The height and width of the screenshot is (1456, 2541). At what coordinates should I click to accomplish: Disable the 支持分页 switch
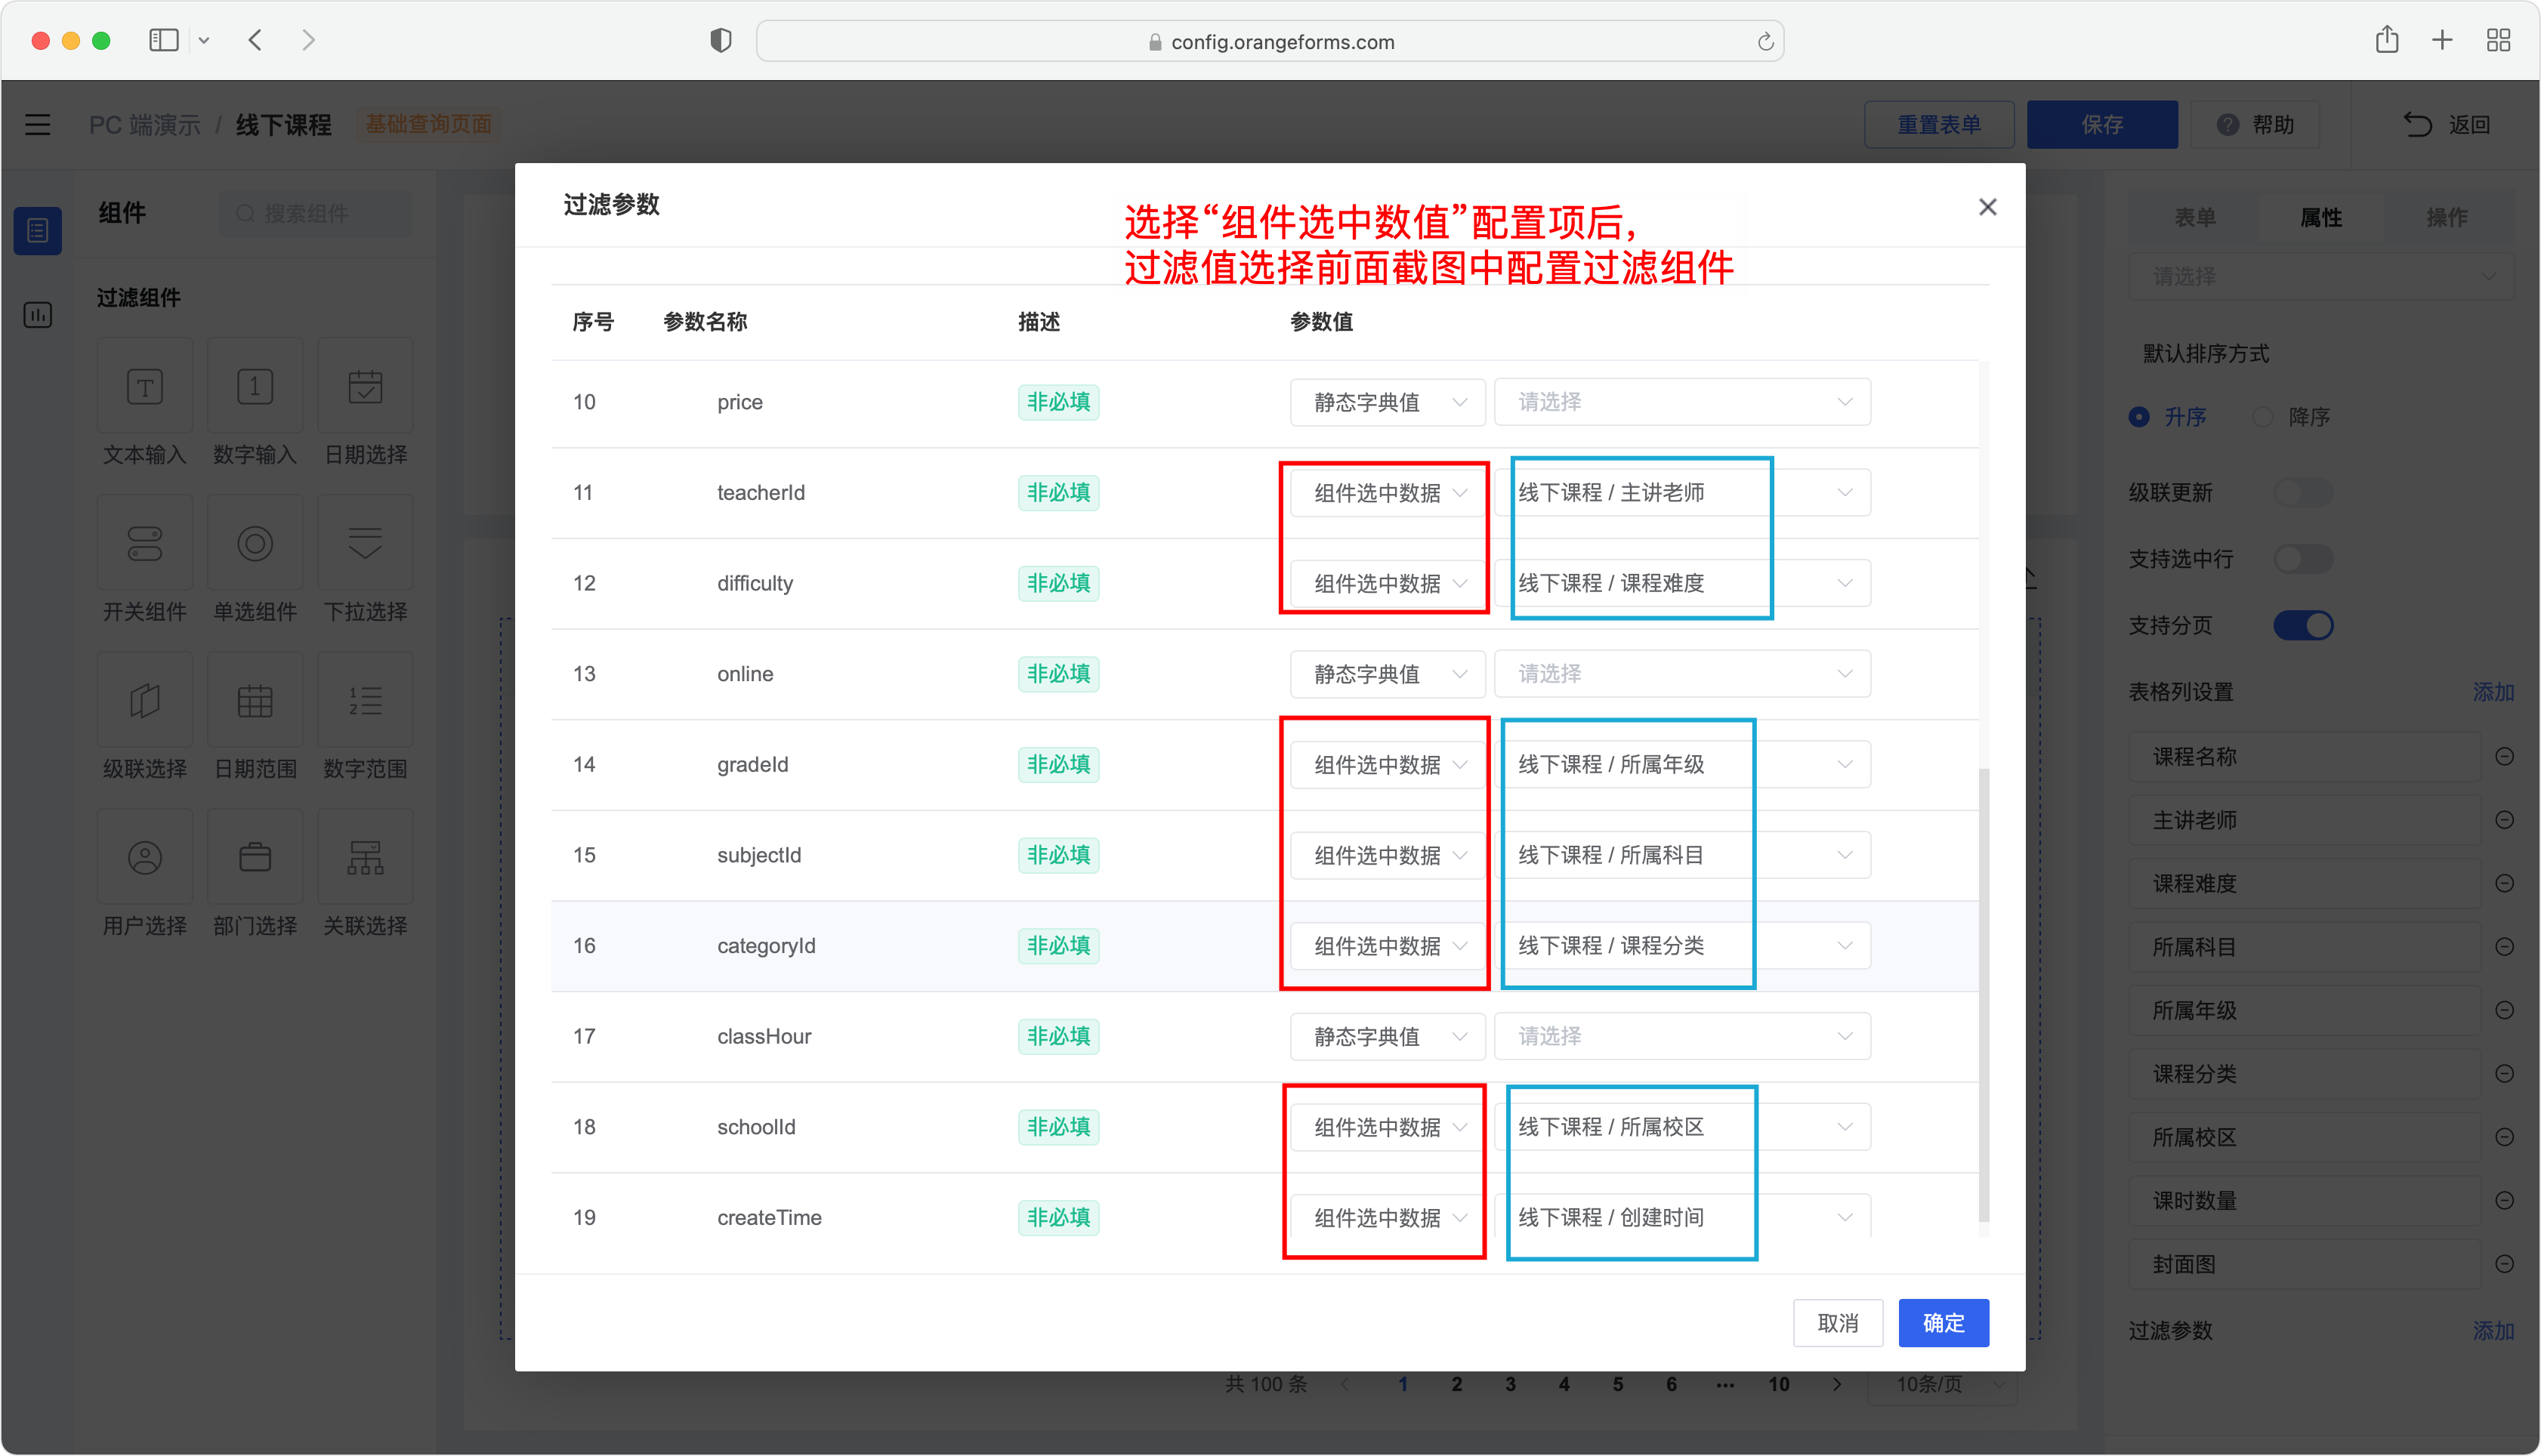coord(2303,626)
